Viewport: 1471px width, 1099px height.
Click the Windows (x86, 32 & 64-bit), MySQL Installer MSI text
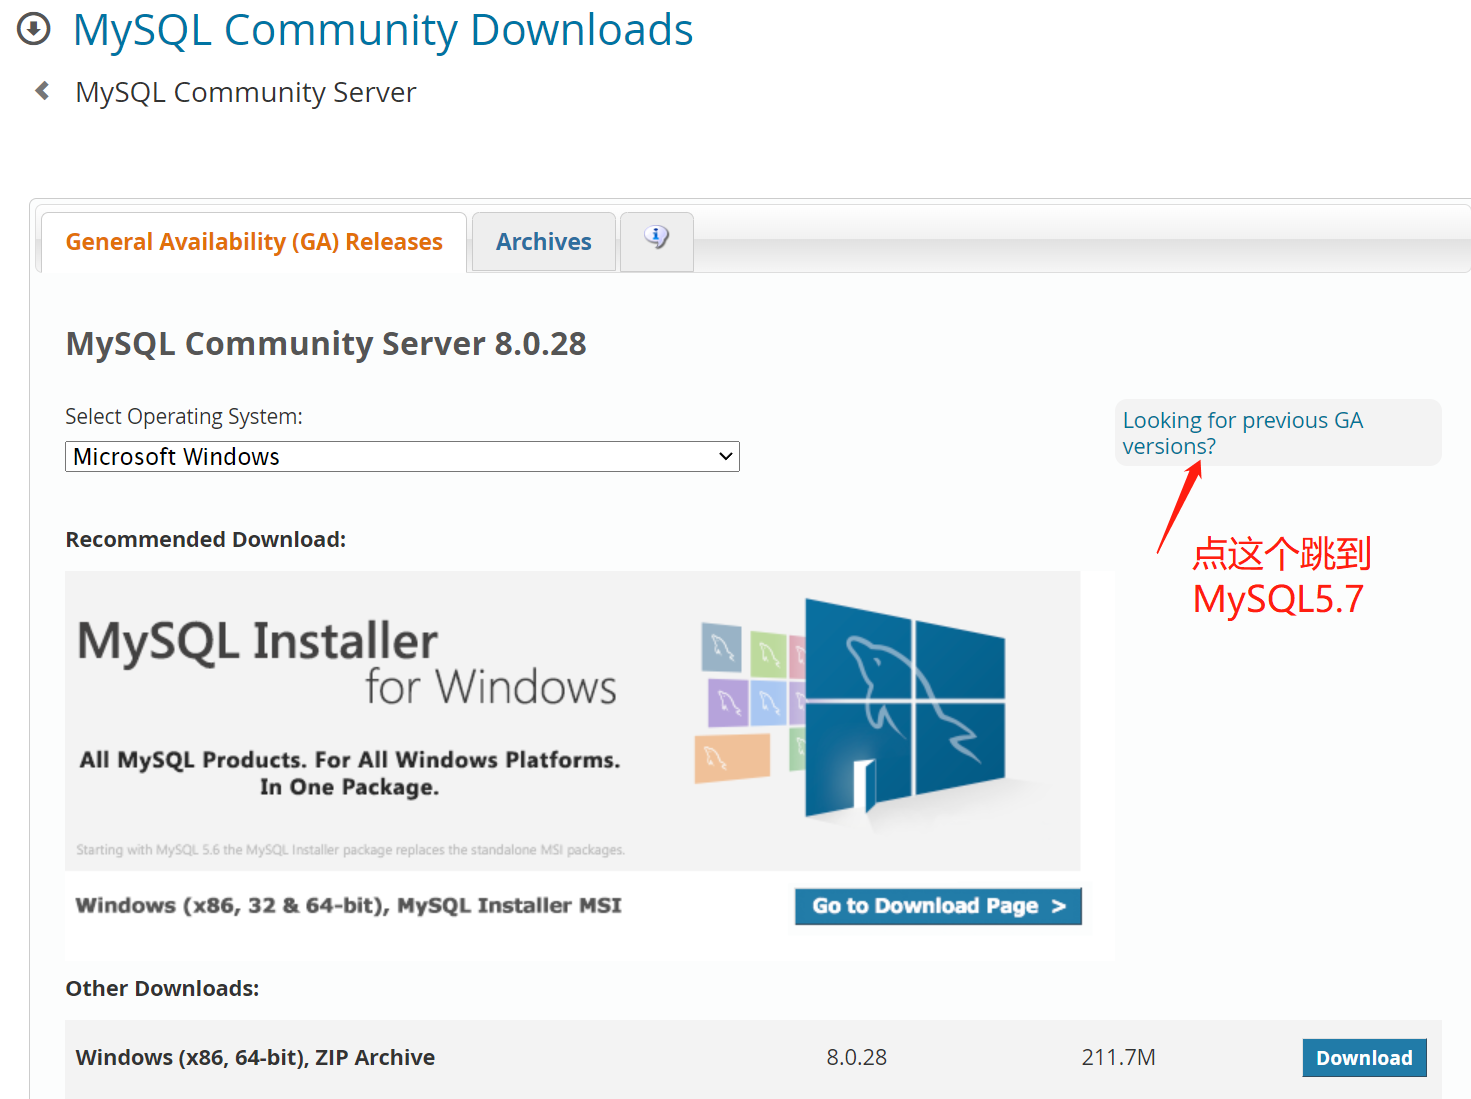pos(349,905)
